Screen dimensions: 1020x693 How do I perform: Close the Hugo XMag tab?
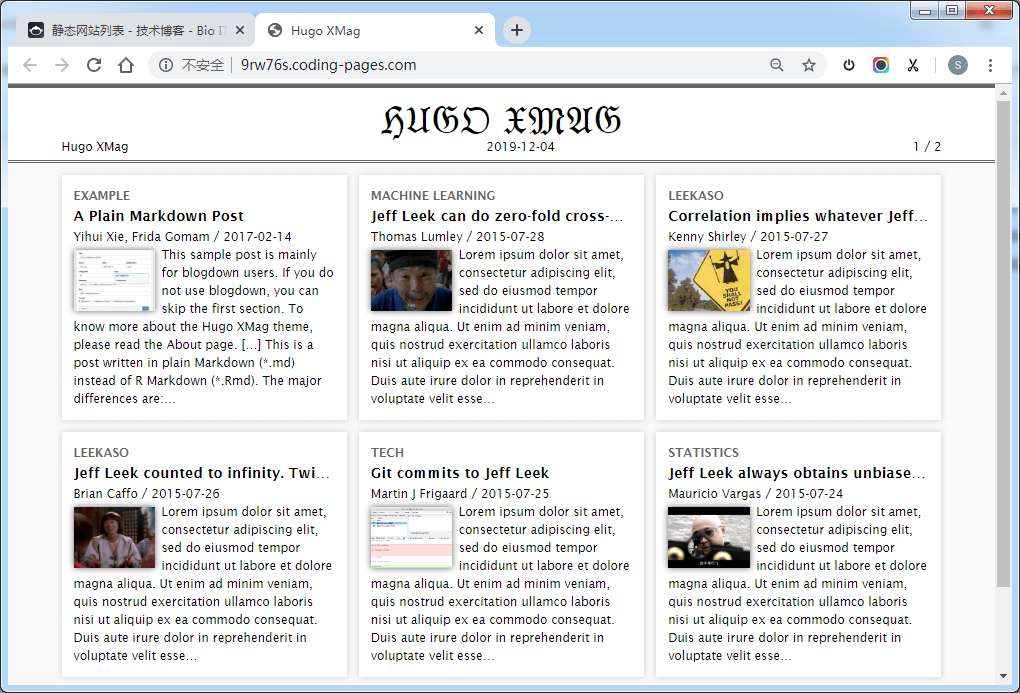pos(479,30)
